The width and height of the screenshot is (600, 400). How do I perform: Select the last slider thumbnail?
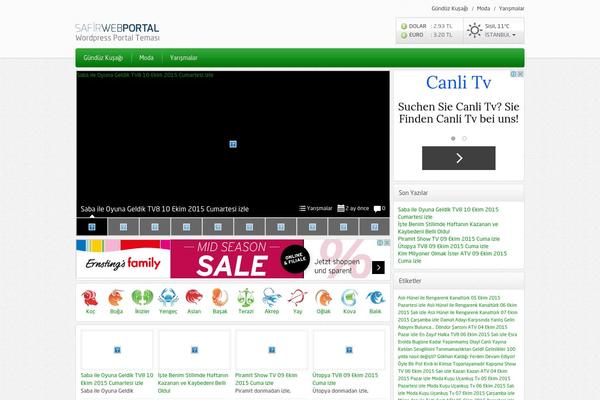pos(375,227)
